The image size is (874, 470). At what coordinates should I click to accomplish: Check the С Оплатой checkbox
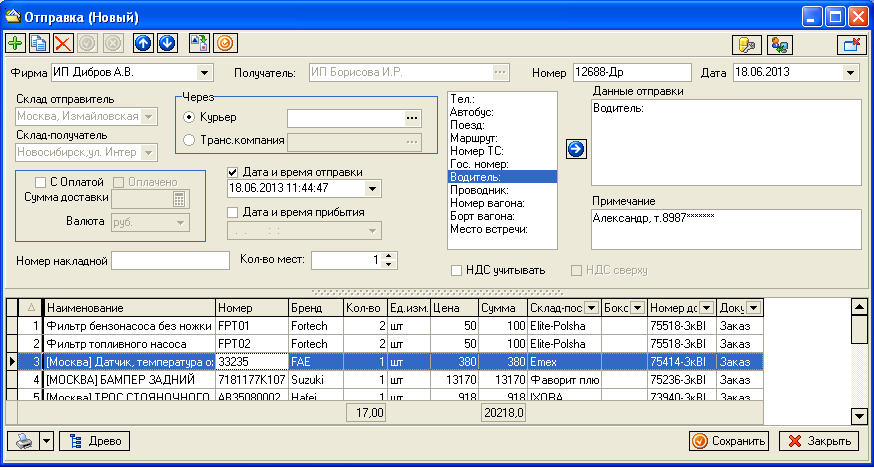(40, 182)
